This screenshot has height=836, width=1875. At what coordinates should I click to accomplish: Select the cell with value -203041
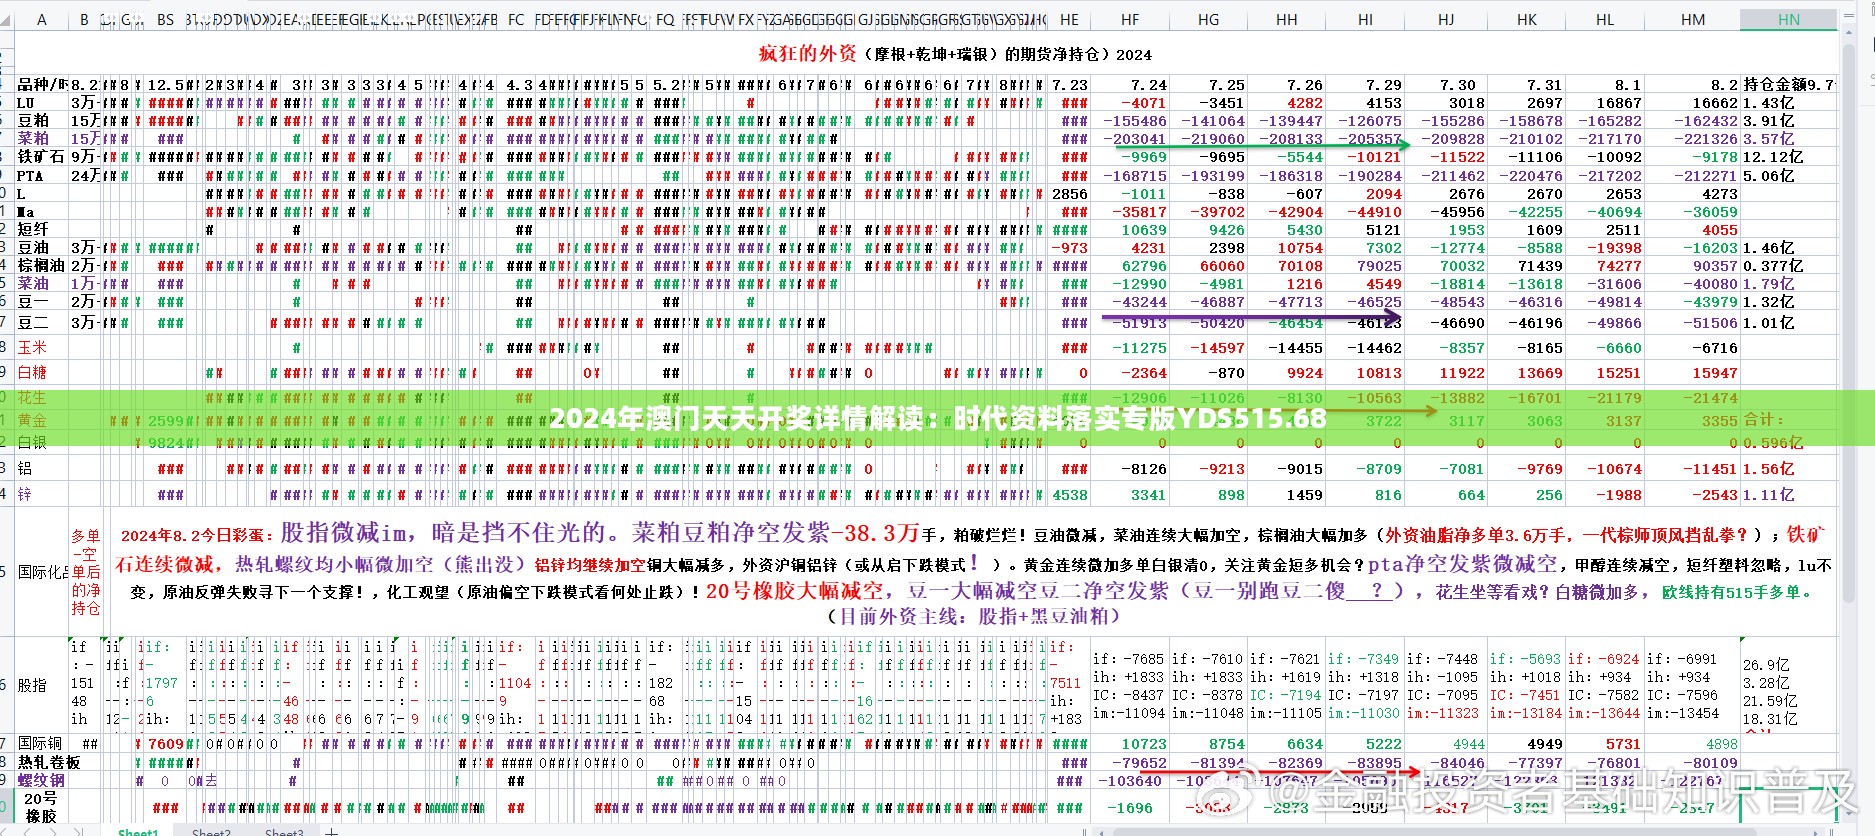coord(1130,139)
